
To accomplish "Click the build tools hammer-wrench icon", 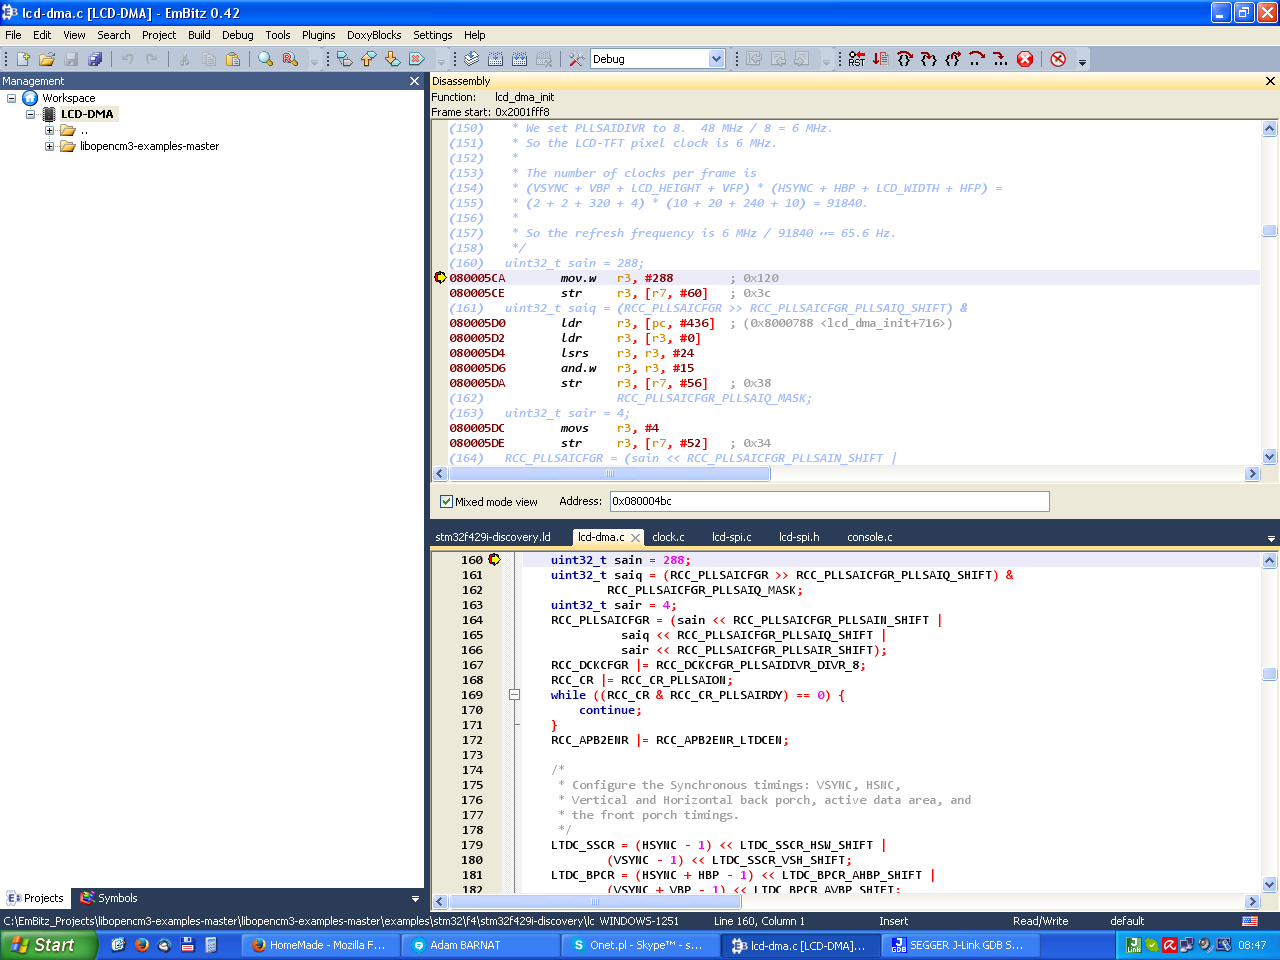I will (576, 59).
